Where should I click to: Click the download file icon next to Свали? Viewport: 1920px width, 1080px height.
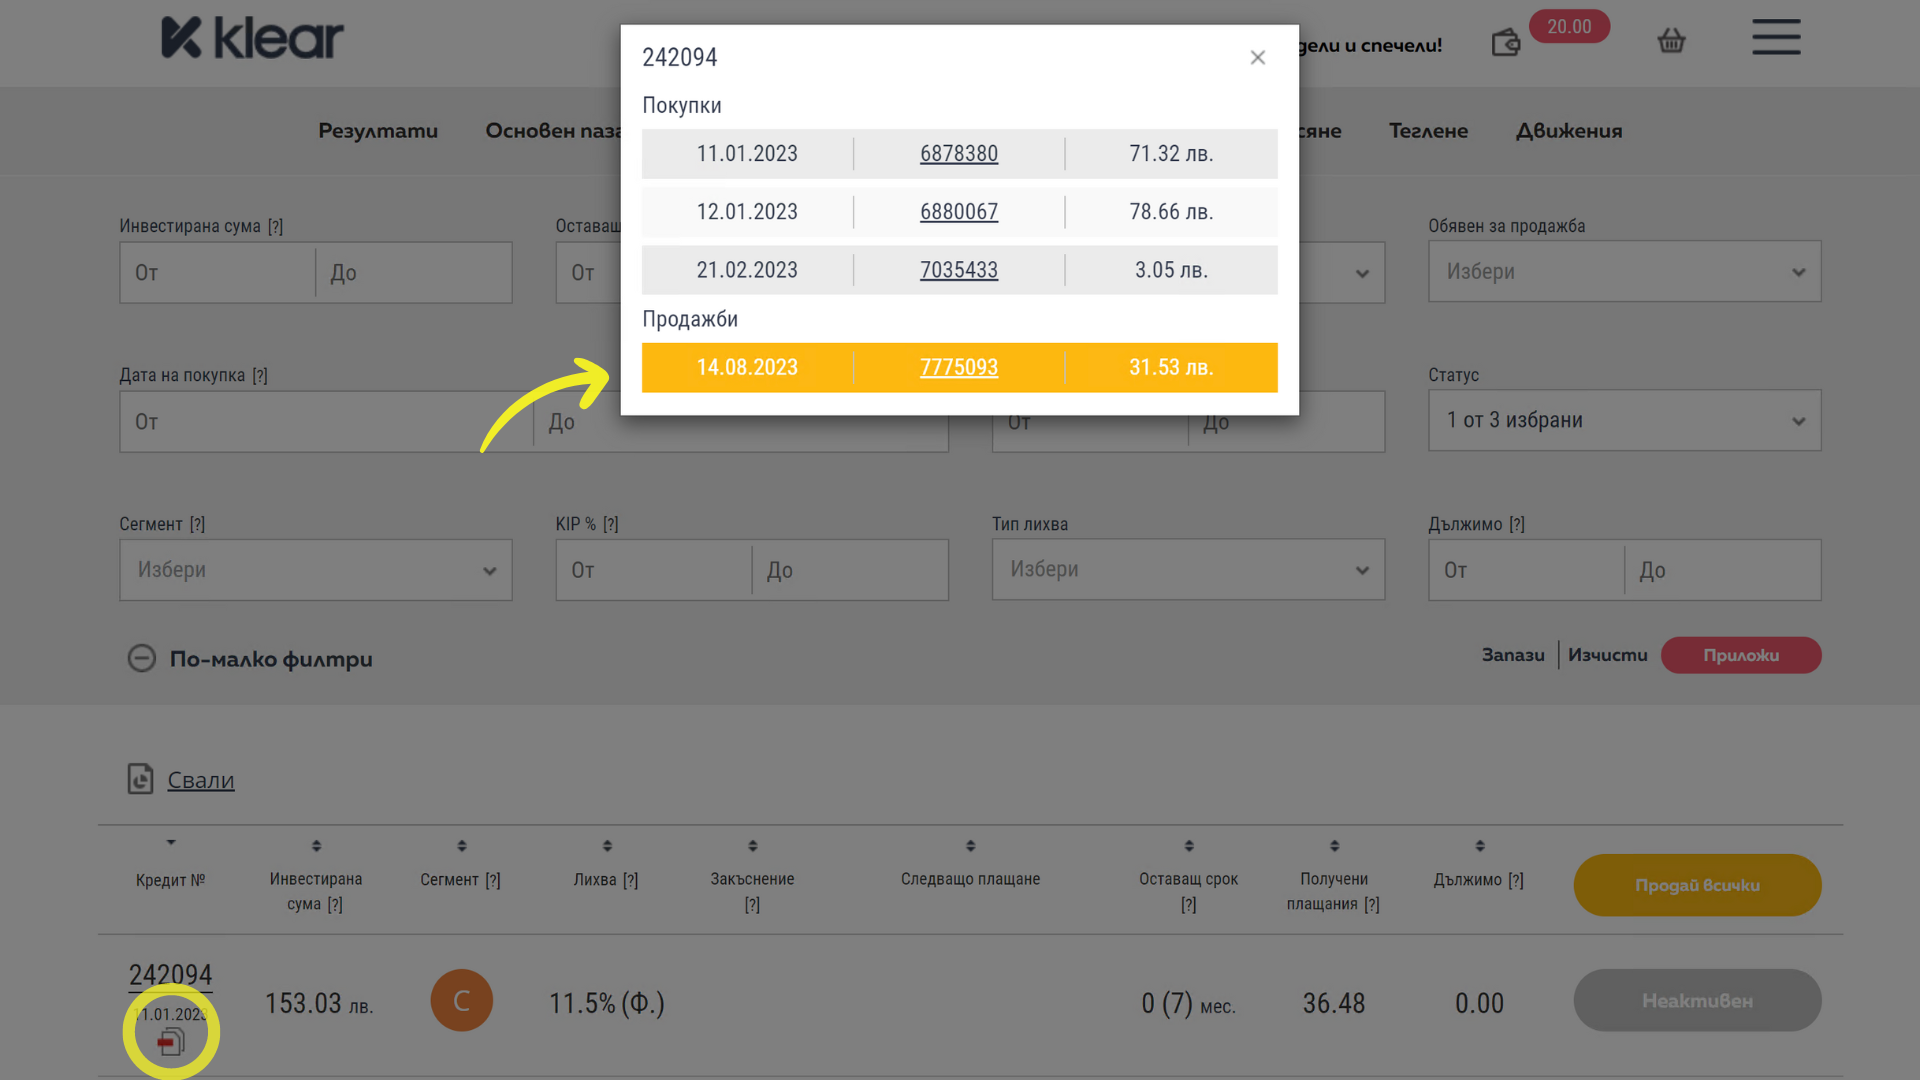point(140,779)
